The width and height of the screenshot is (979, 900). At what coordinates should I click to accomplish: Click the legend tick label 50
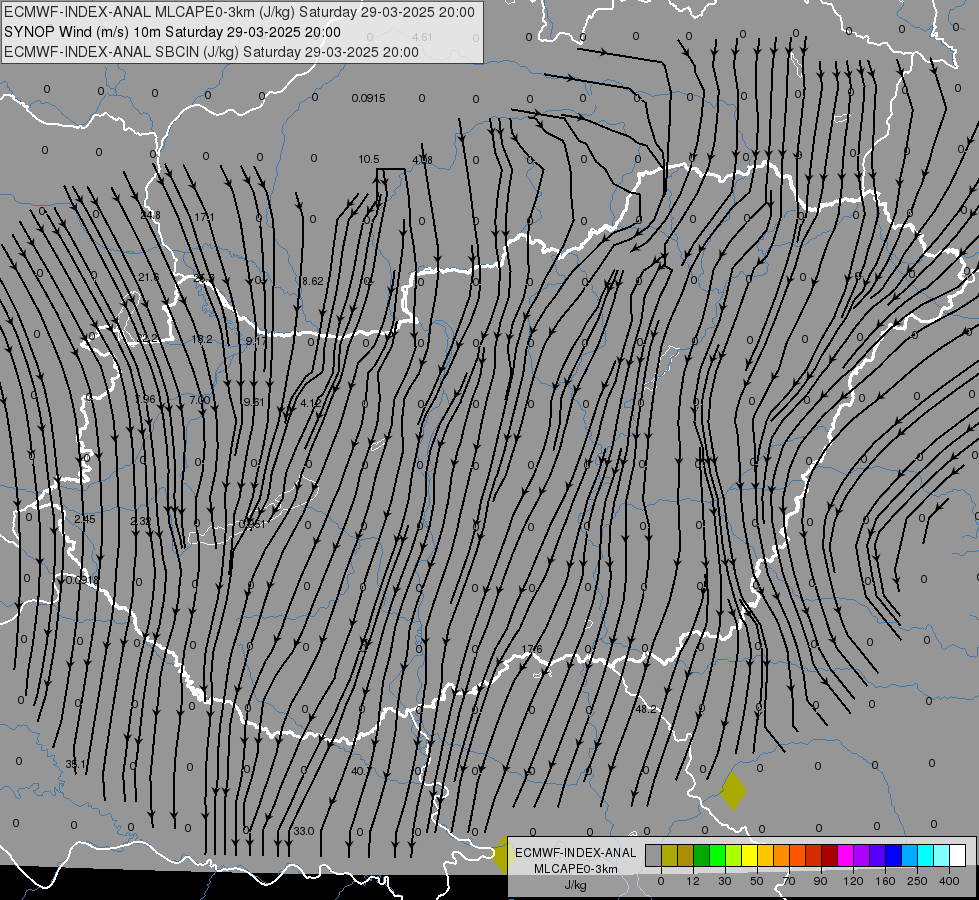tap(757, 881)
